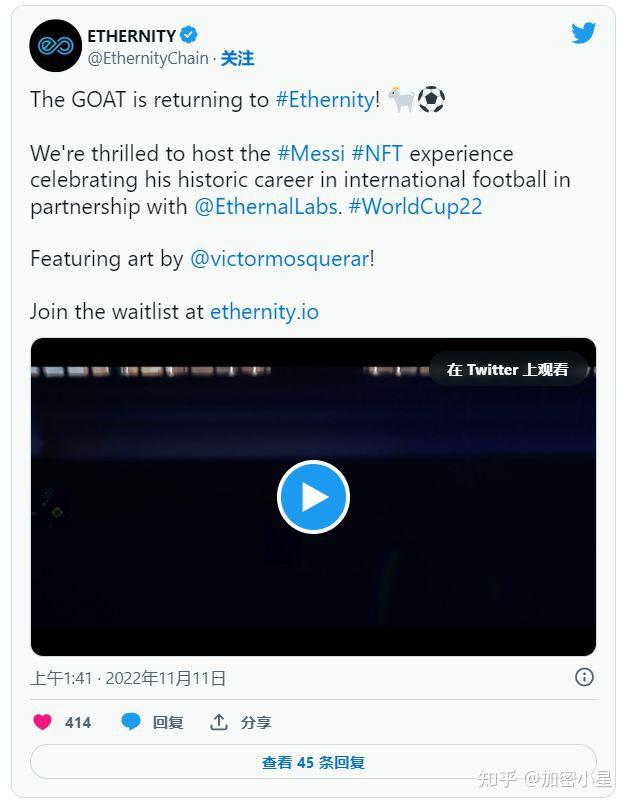Open the tweet info icon
The height and width of the screenshot is (805, 629).
pos(584,677)
